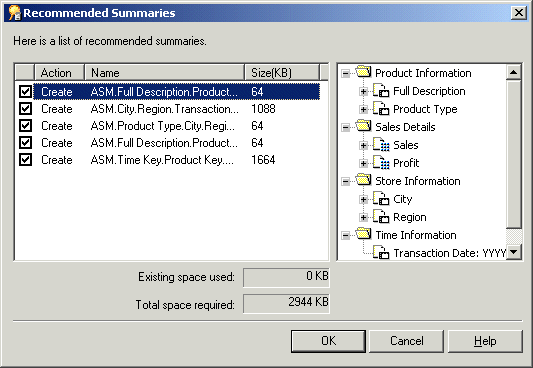
Task: Click the OK button
Action: coord(328,341)
